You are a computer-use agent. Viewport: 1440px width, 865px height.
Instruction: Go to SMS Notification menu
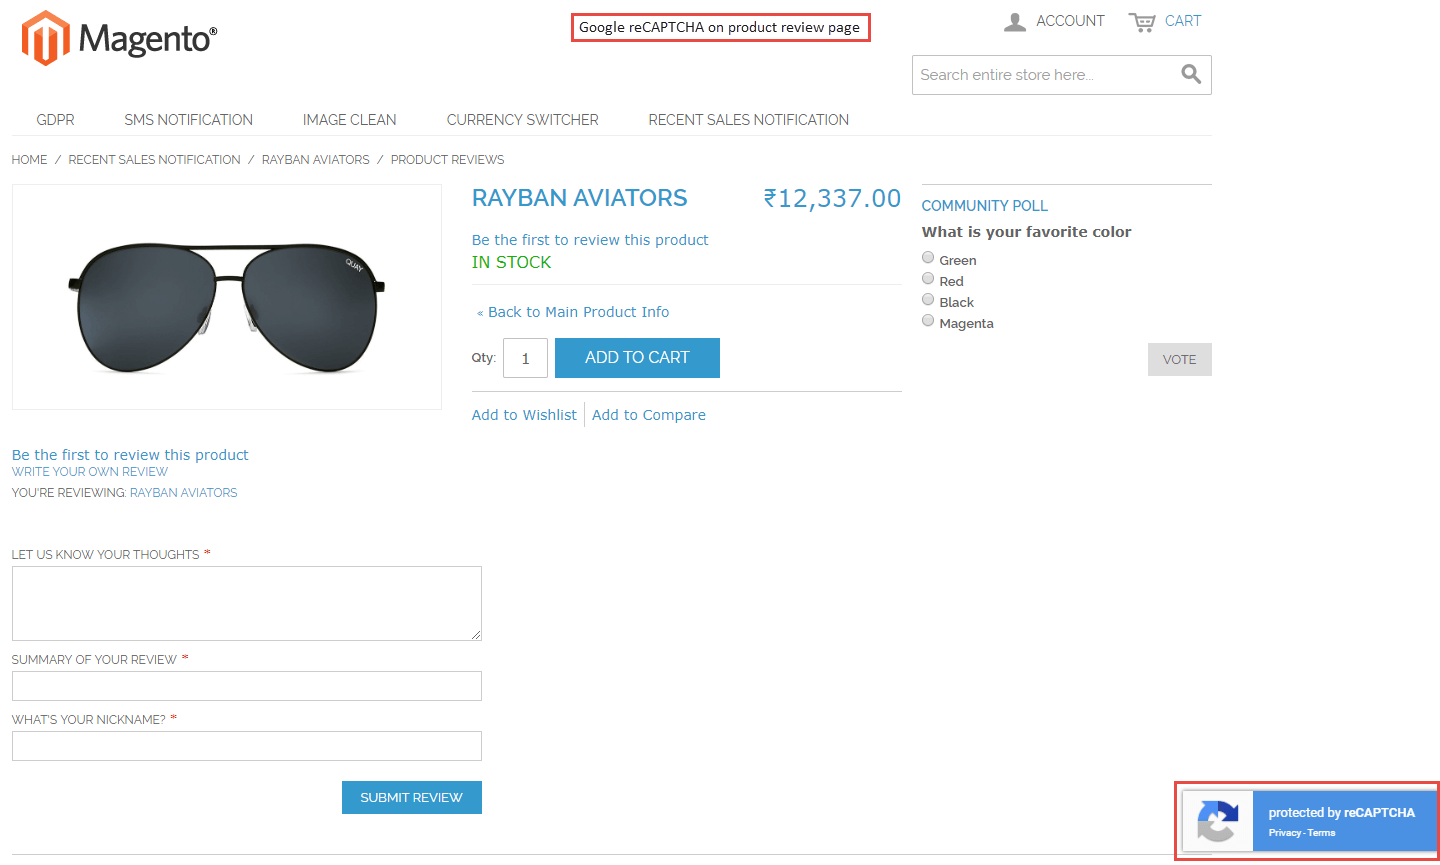click(188, 120)
